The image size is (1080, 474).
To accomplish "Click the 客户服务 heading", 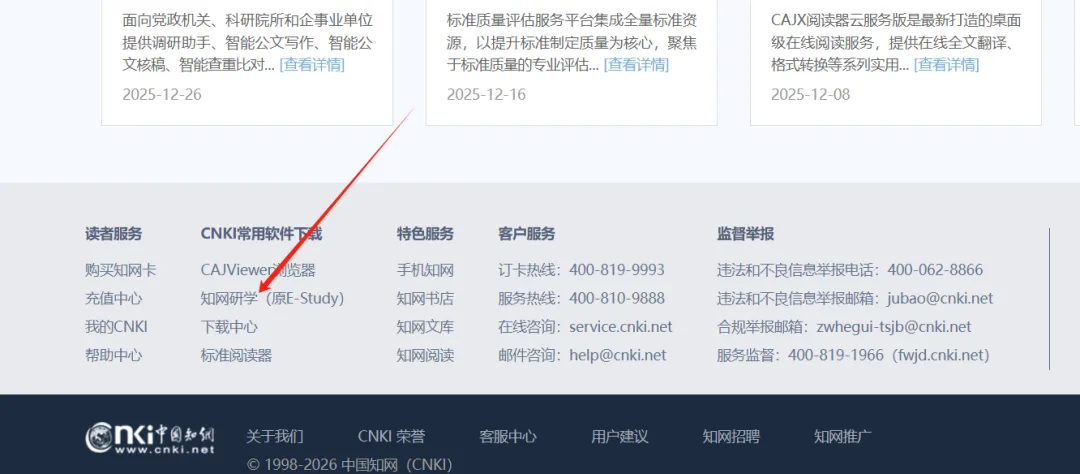I will (526, 234).
